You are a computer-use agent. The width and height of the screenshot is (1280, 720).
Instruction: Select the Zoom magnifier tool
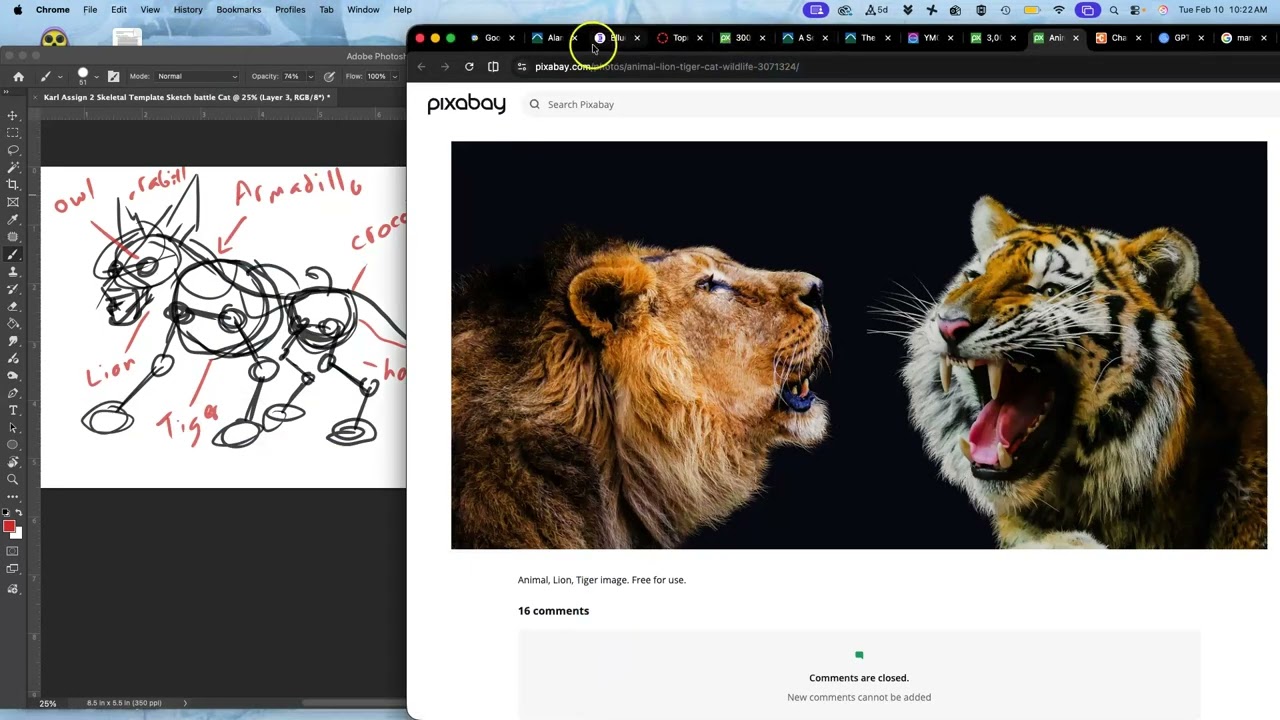coord(13,480)
